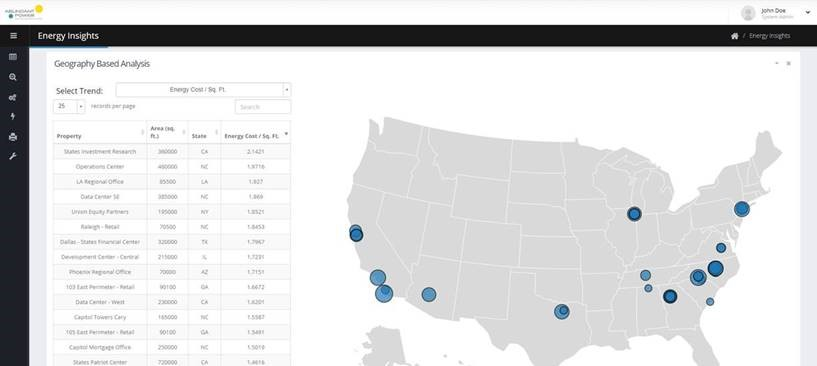Click the San Francisco area map marker
The height and width of the screenshot is (366, 817).
pos(356,234)
